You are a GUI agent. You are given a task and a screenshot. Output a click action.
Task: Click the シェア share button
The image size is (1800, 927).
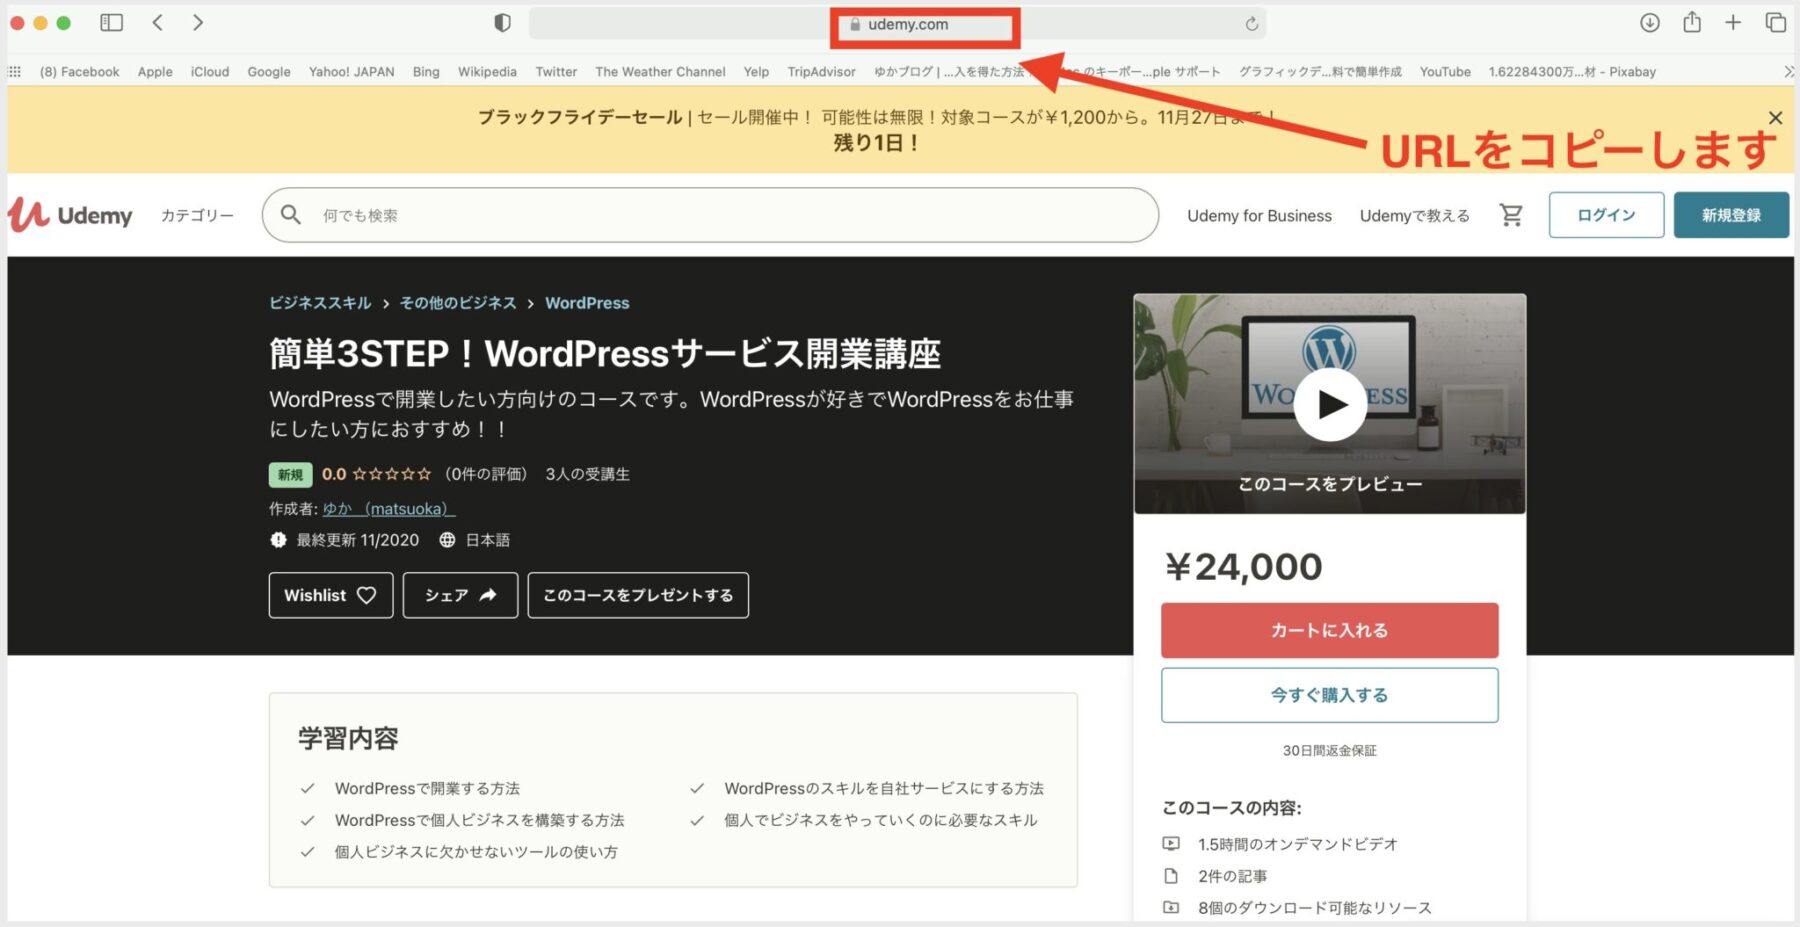(x=460, y=595)
